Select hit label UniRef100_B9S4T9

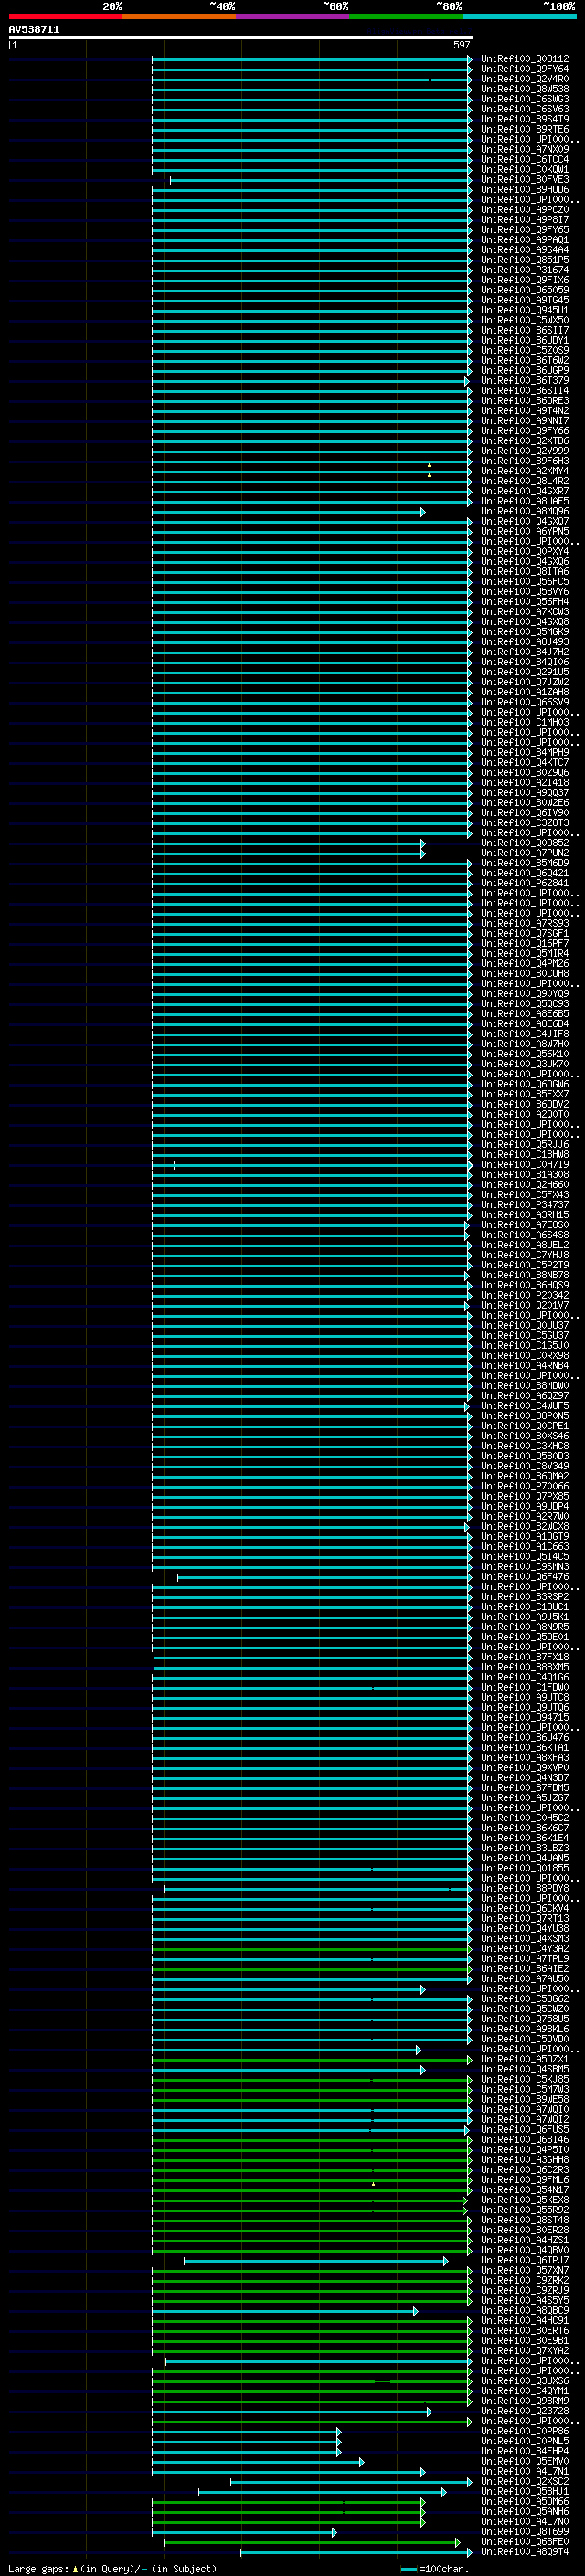[x=525, y=119]
